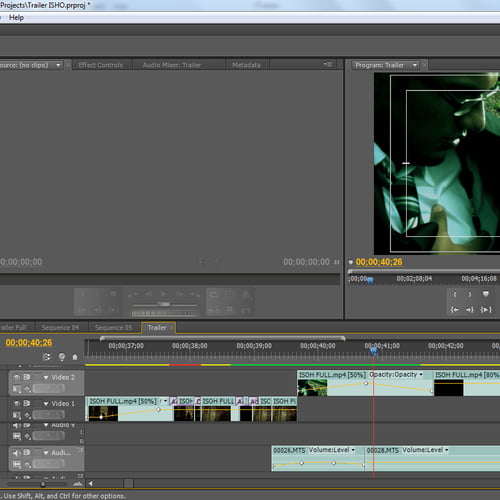Mute the Audi... track speaker toggle

(17, 453)
